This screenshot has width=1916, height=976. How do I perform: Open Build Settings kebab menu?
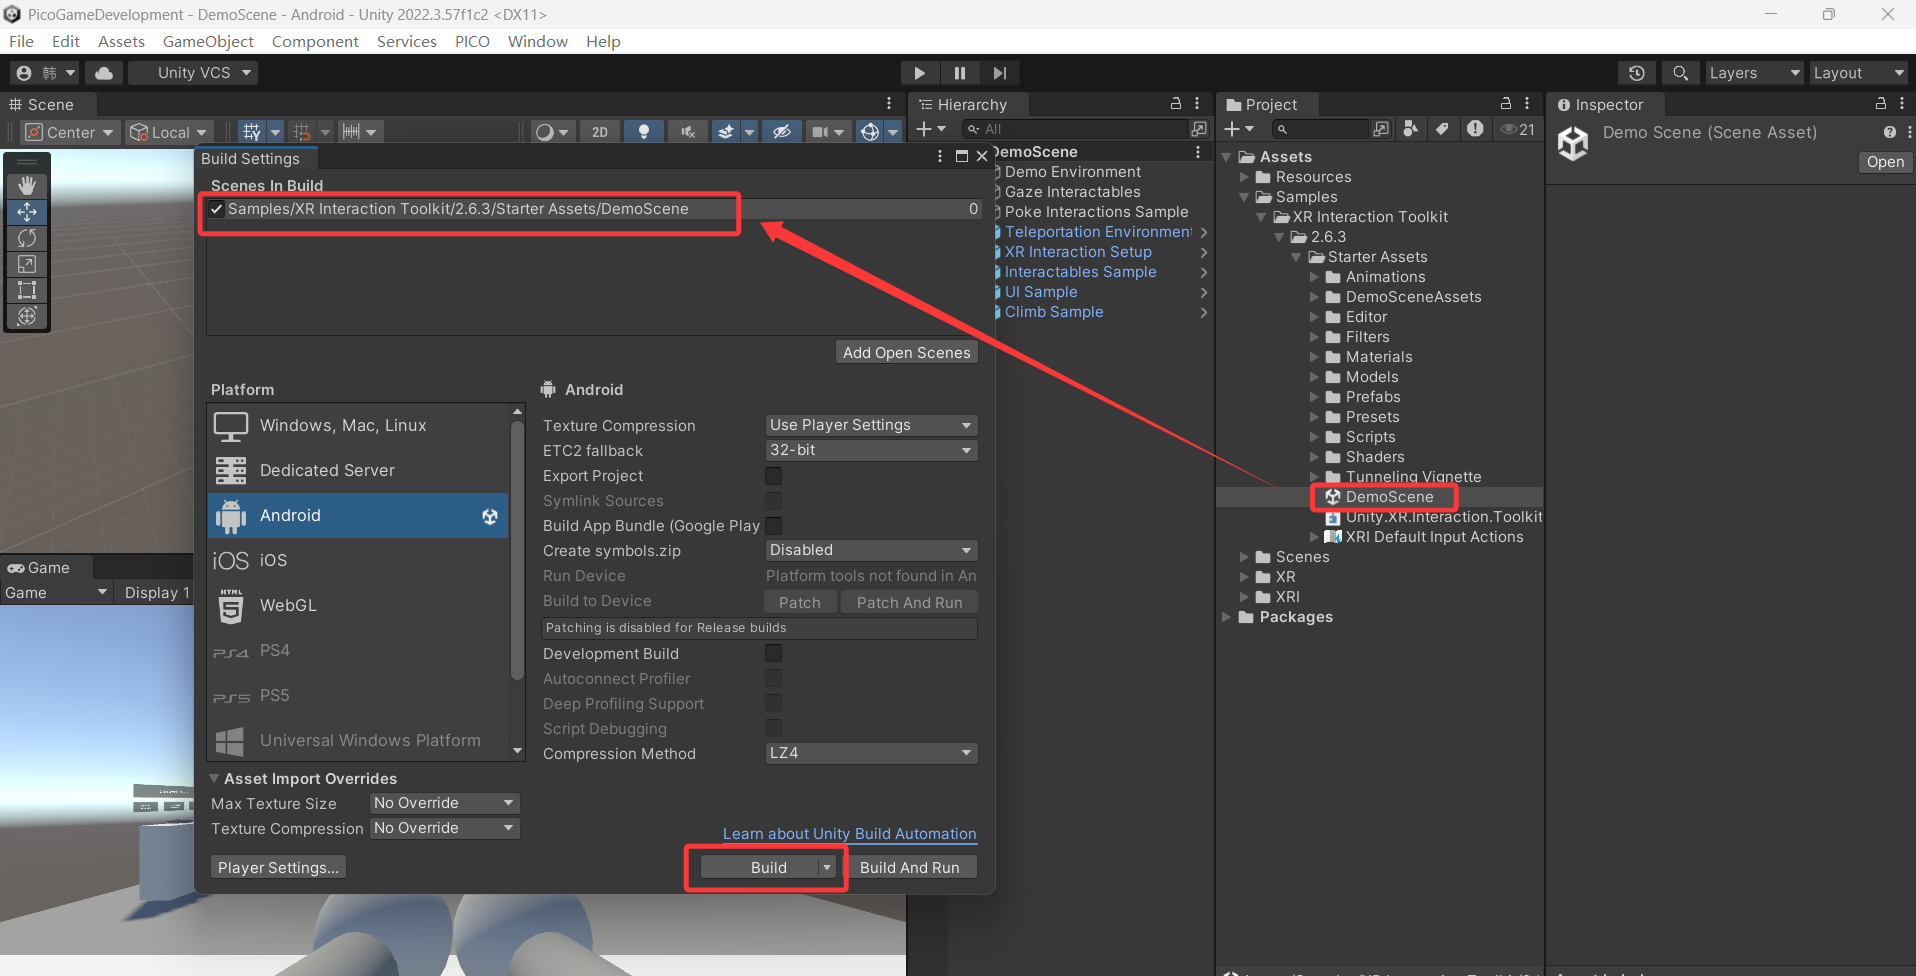(940, 156)
